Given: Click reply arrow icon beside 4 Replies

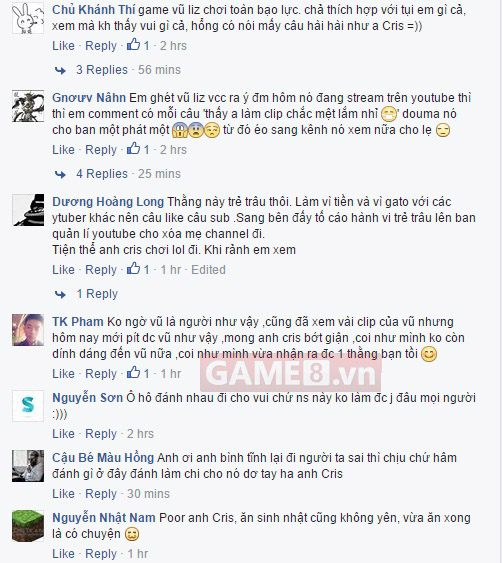Looking at the screenshot, I should coord(60,175).
